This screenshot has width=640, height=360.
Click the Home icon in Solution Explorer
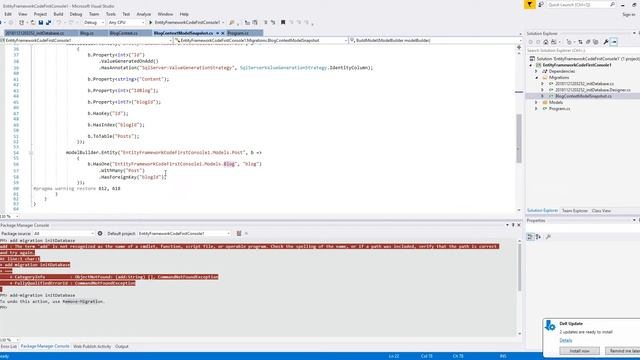click(x=546, y=42)
